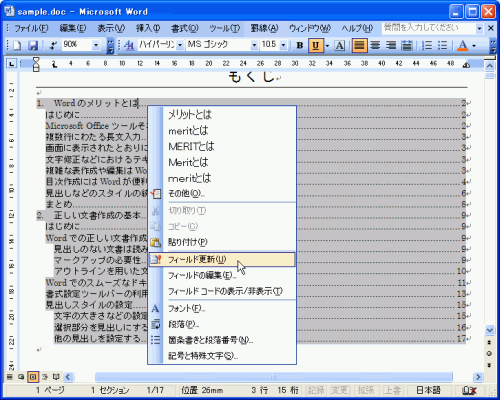The width and height of the screenshot is (500, 400).
Task: Open the Help menu
Action: pos(357,28)
